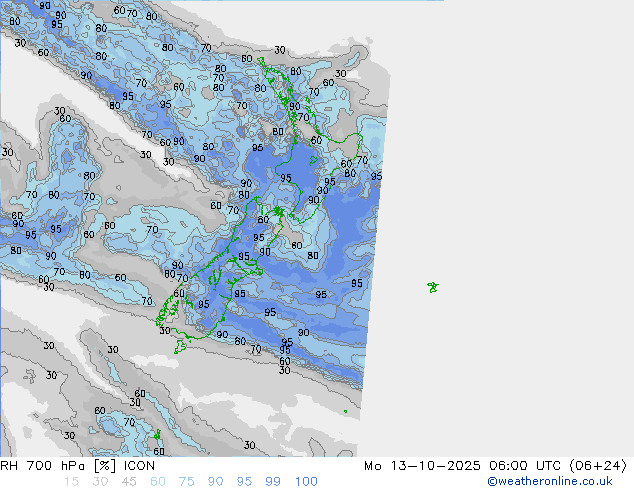Select the 75 value in the legend
The width and height of the screenshot is (634, 490).
click(x=186, y=481)
